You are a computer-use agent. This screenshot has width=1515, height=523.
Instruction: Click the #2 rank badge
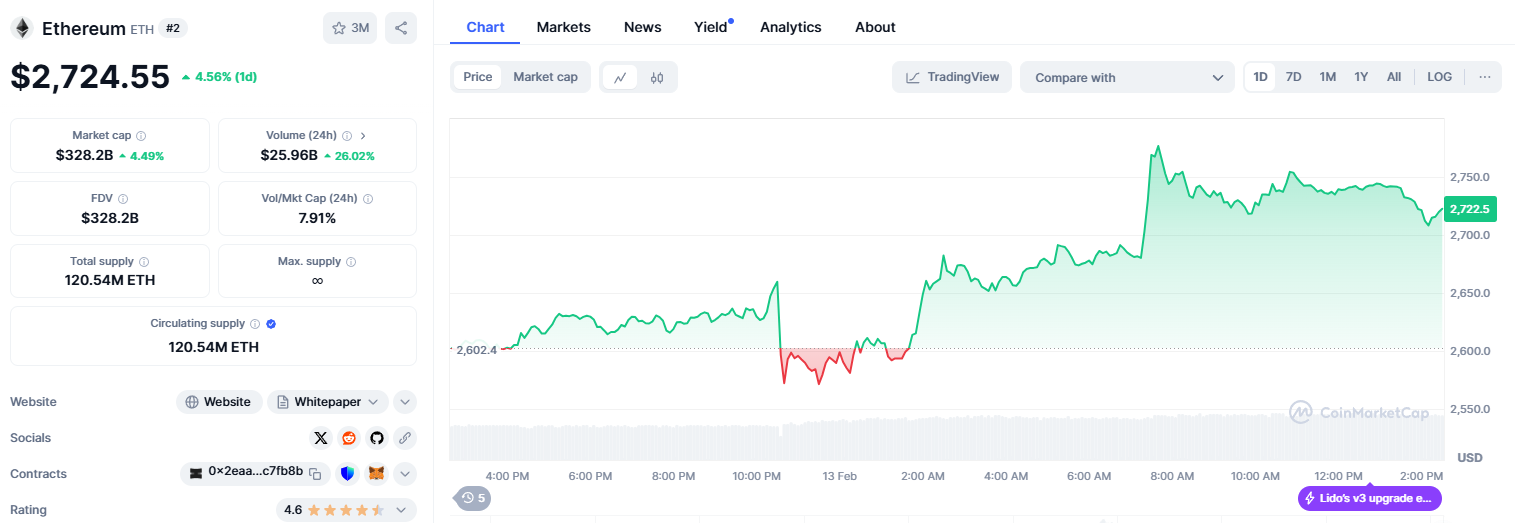[173, 28]
